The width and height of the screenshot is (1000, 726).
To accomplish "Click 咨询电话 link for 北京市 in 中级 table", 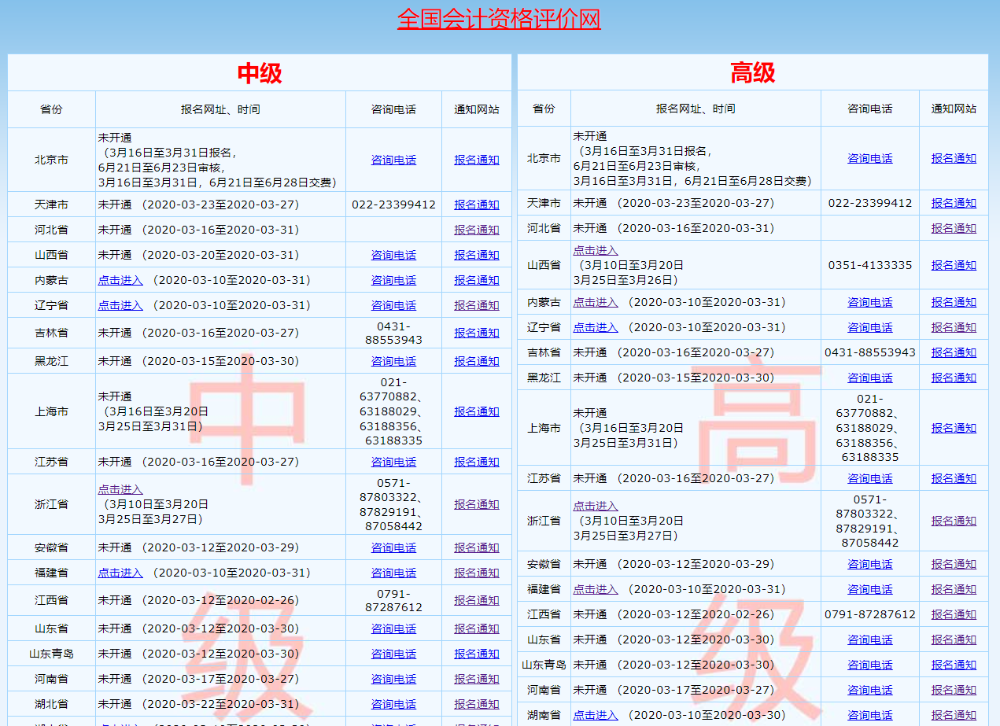I will (393, 160).
